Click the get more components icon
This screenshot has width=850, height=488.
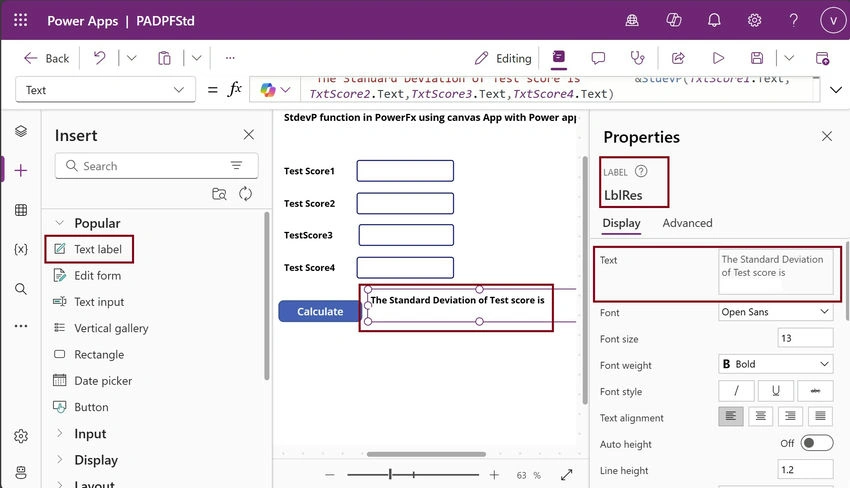pyautogui.click(x=219, y=194)
